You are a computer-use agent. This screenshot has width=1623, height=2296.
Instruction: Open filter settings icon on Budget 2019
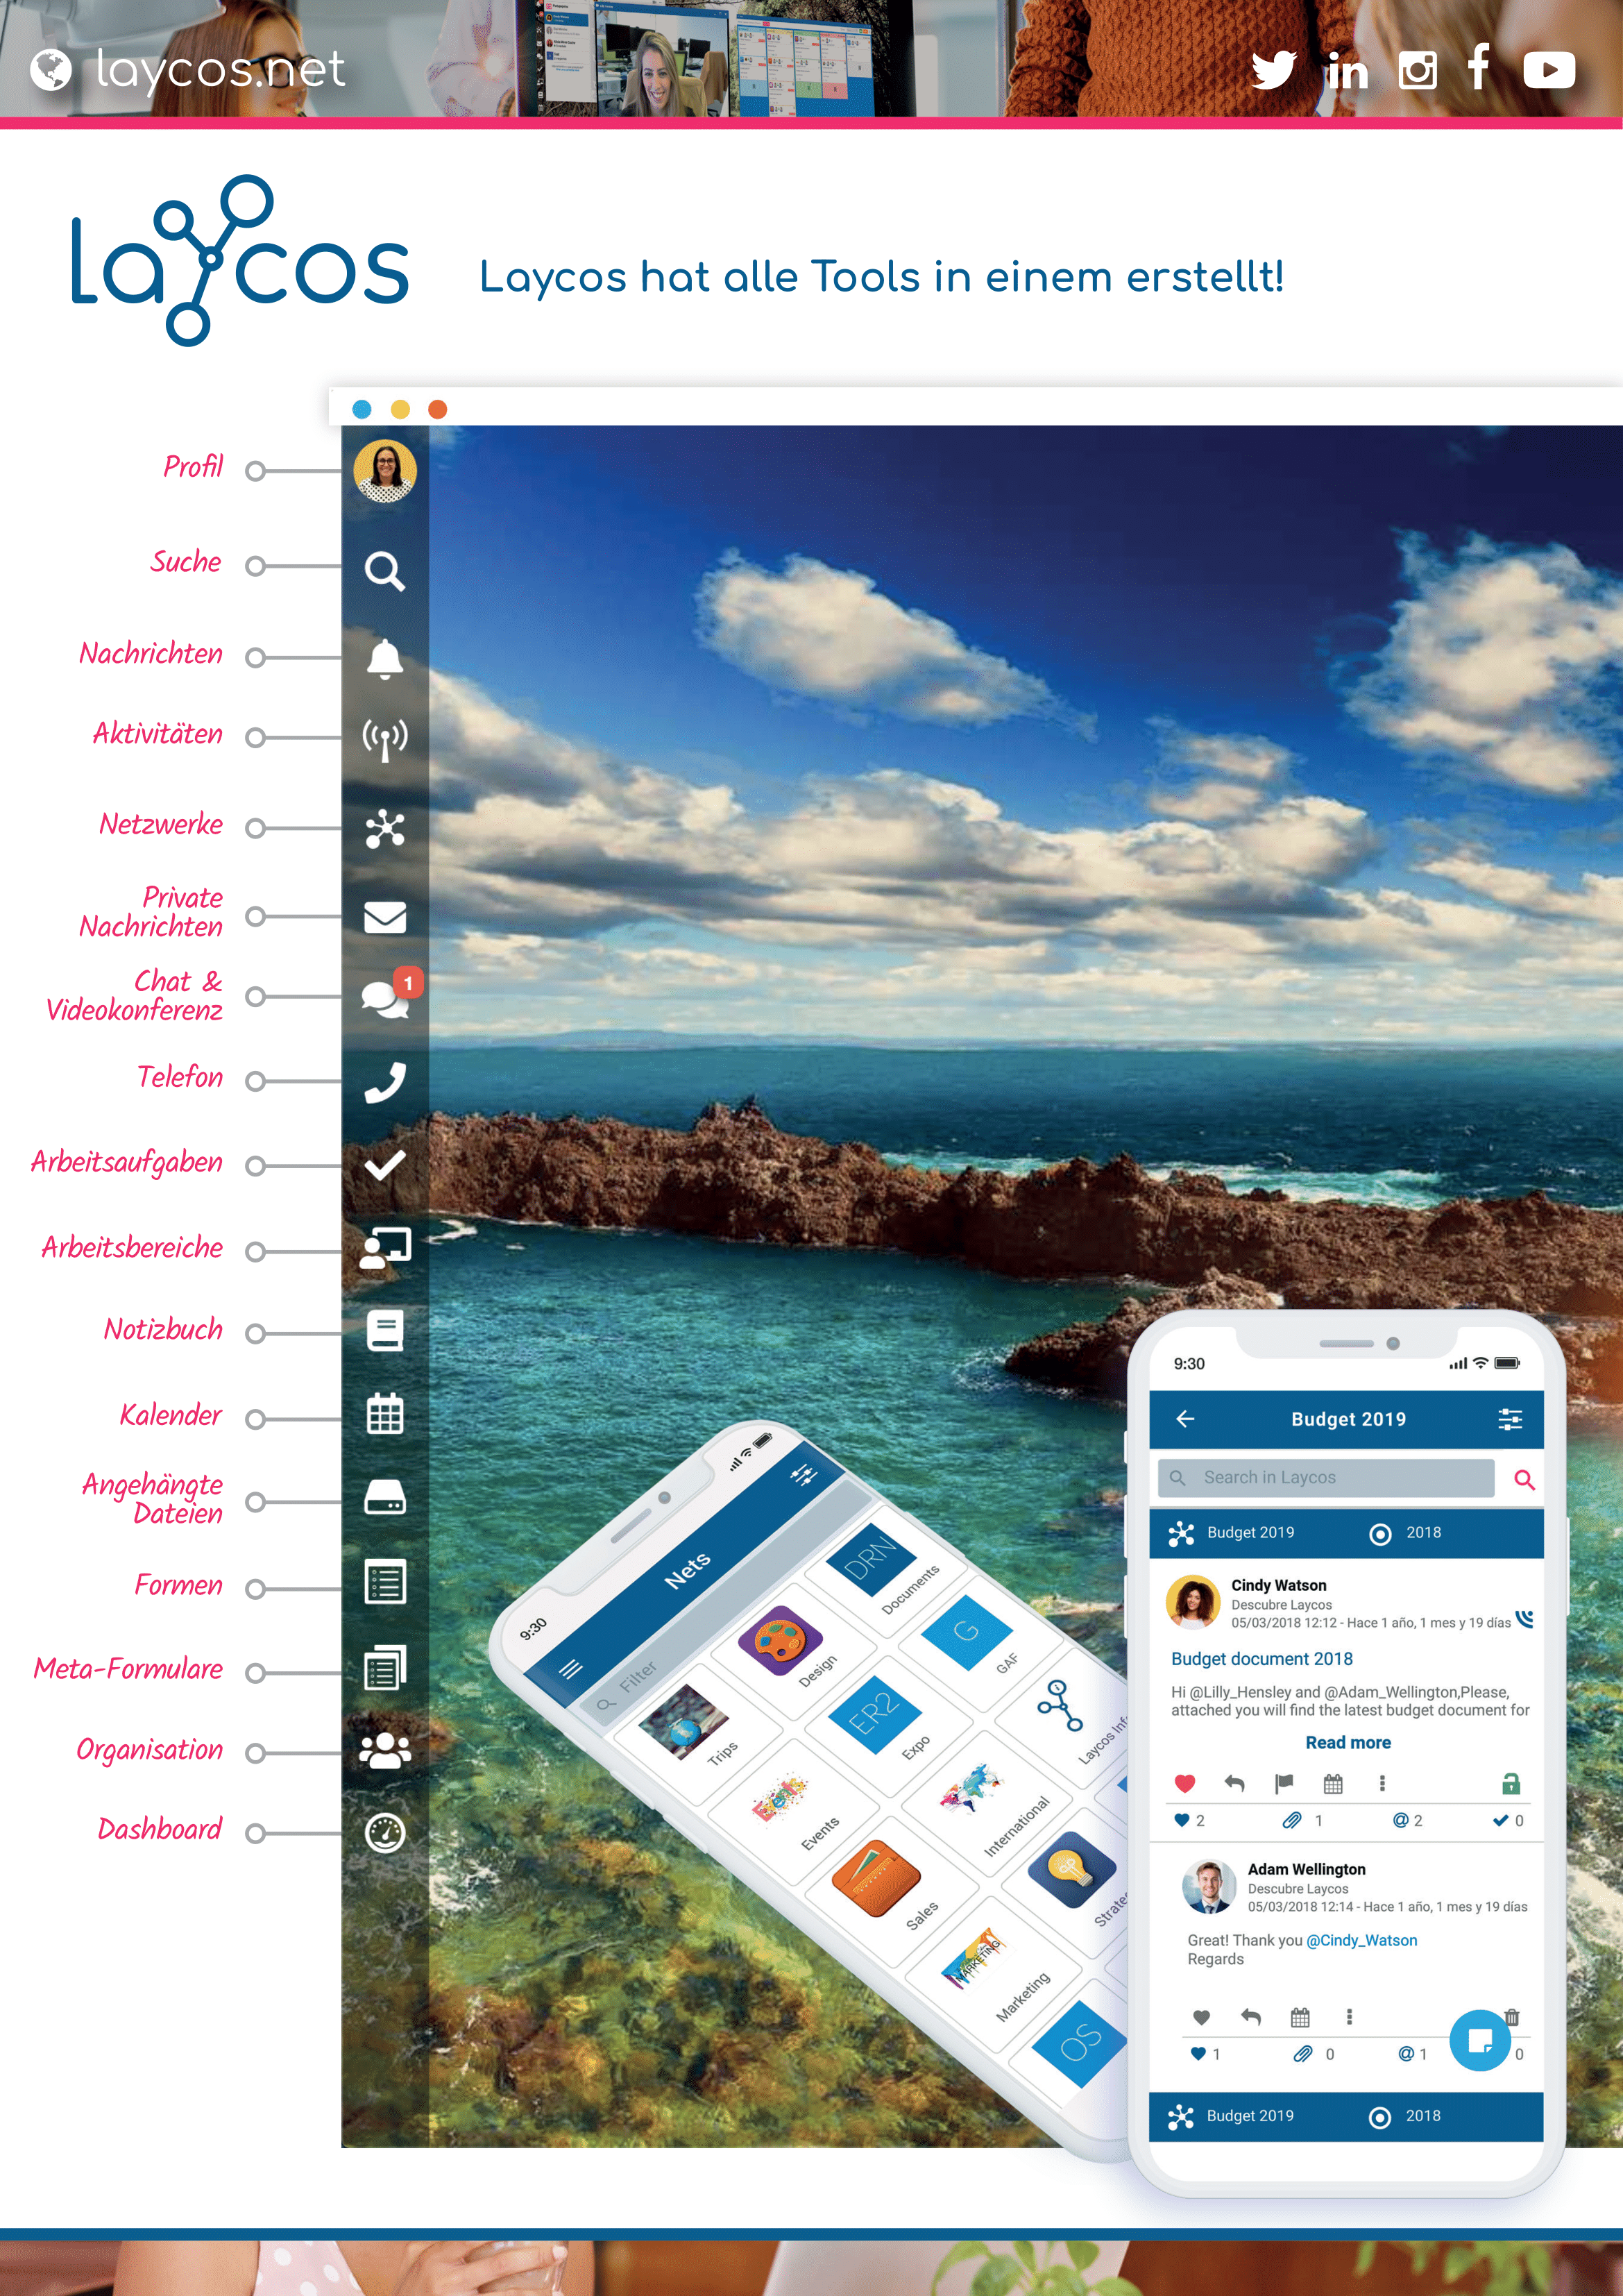[1510, 1419]
